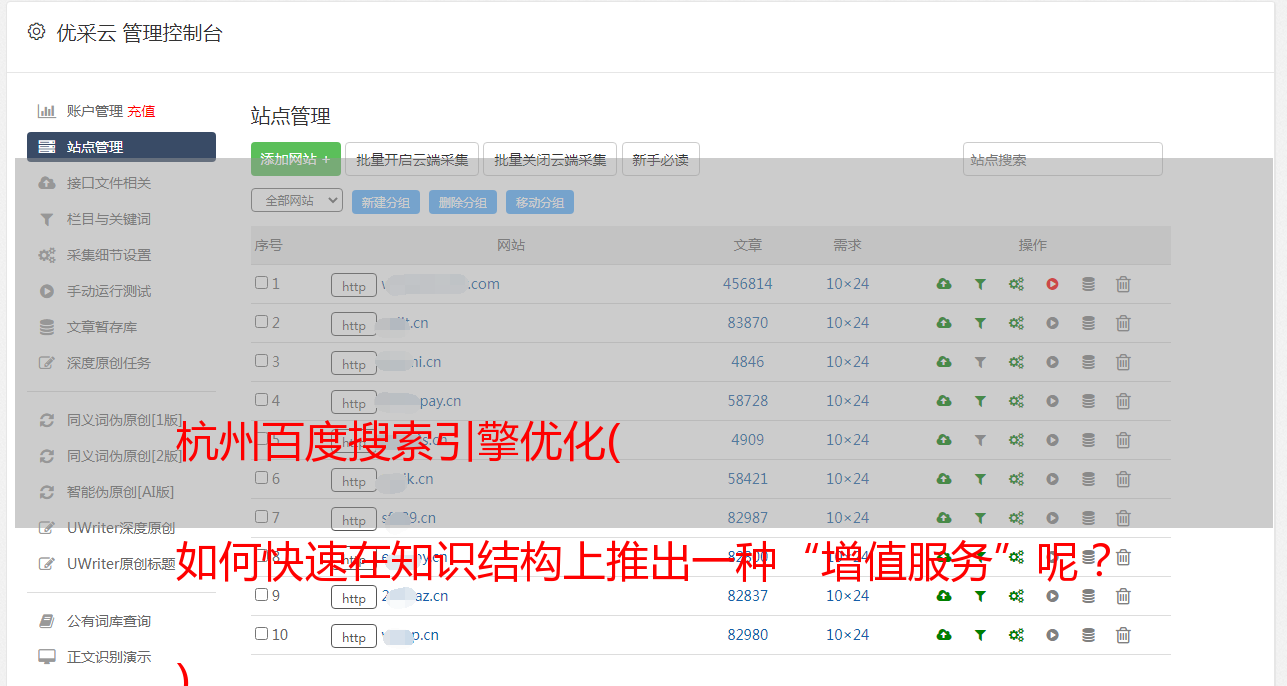Open 深度原创任务 in the sidebar
Screen dimensions: 1287x686
[109, 363]
